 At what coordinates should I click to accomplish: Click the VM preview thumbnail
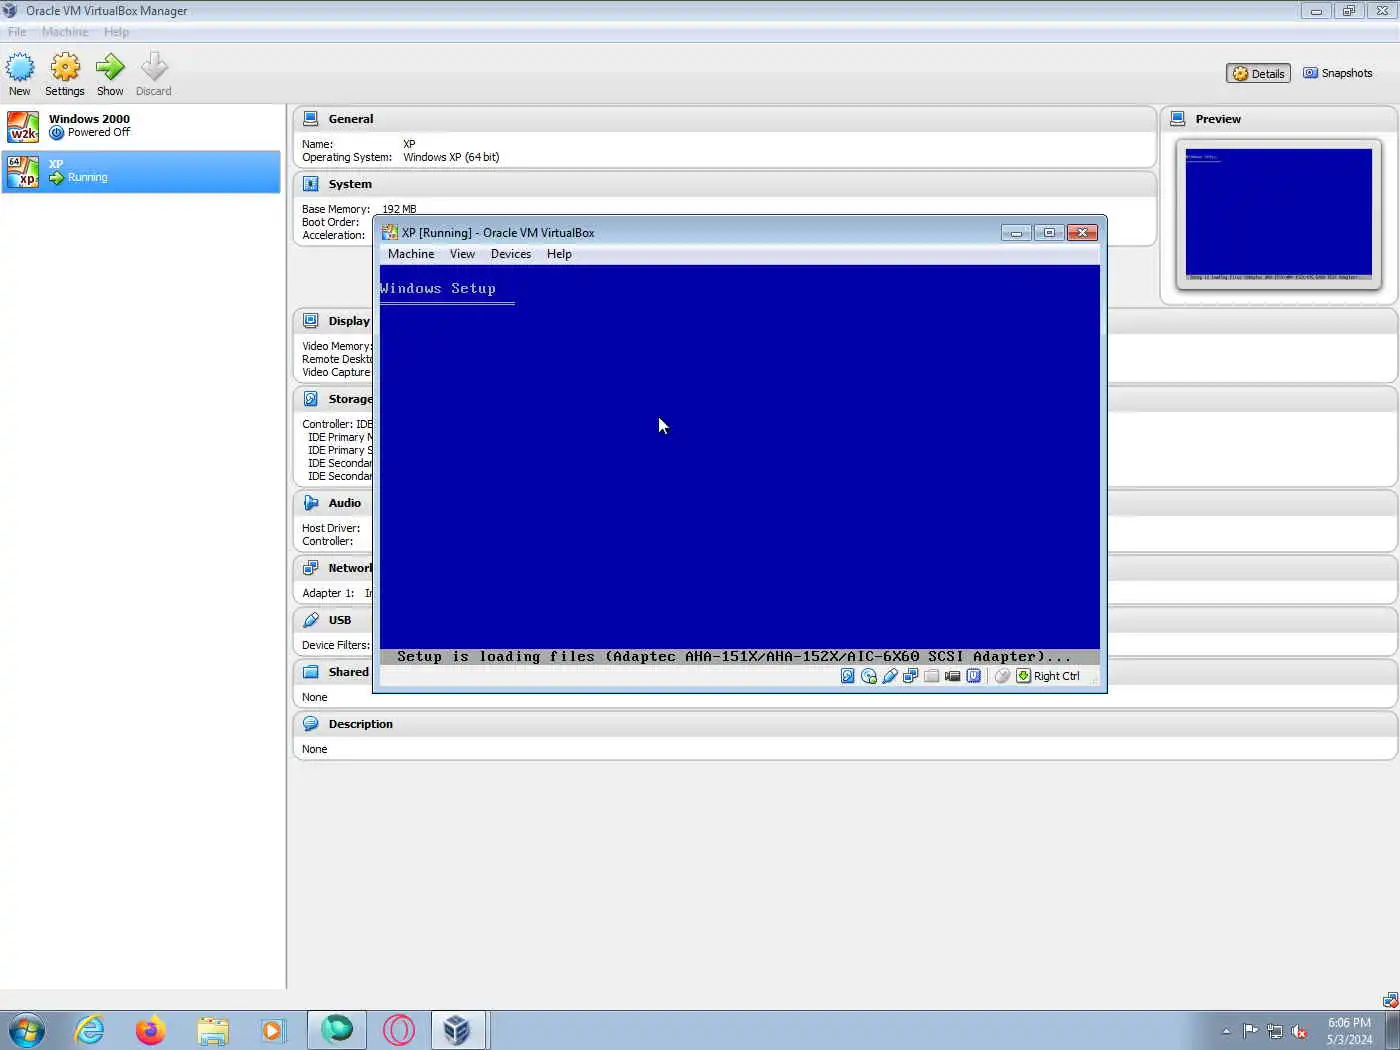pos(1279,214)
